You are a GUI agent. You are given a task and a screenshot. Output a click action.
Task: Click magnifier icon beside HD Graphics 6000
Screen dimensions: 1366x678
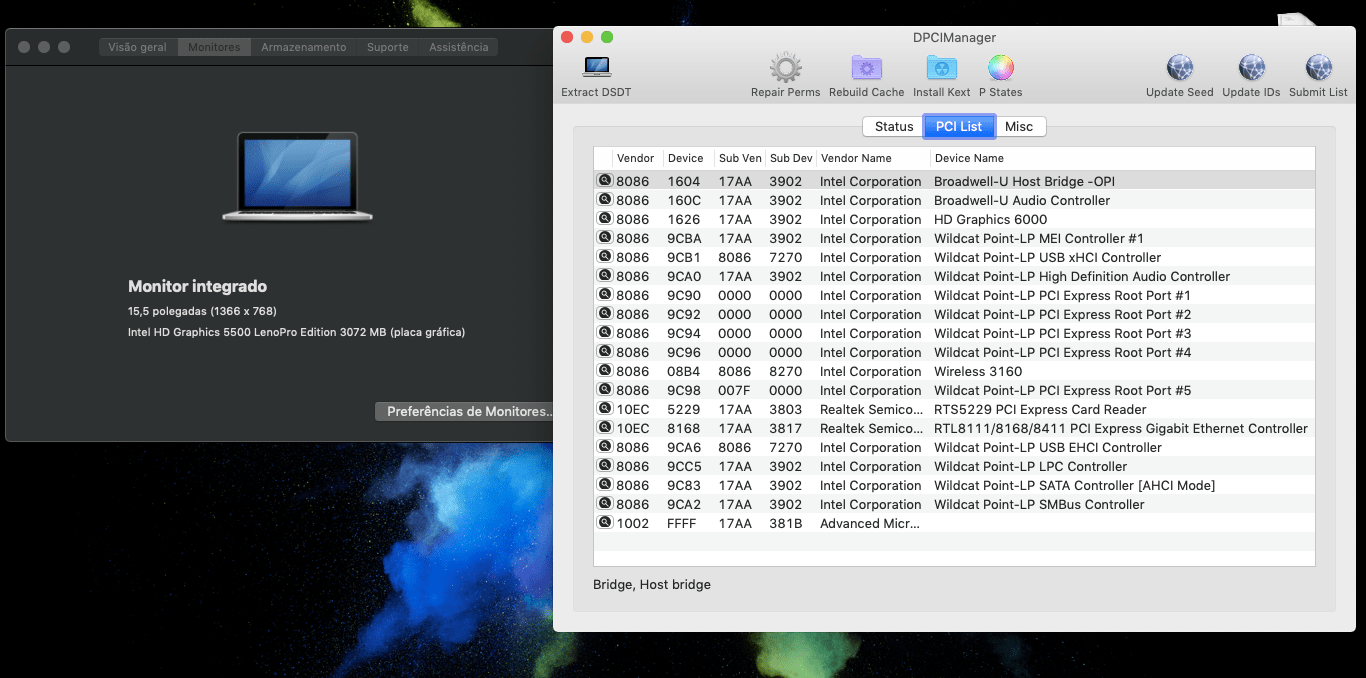[x=604, y=219]
